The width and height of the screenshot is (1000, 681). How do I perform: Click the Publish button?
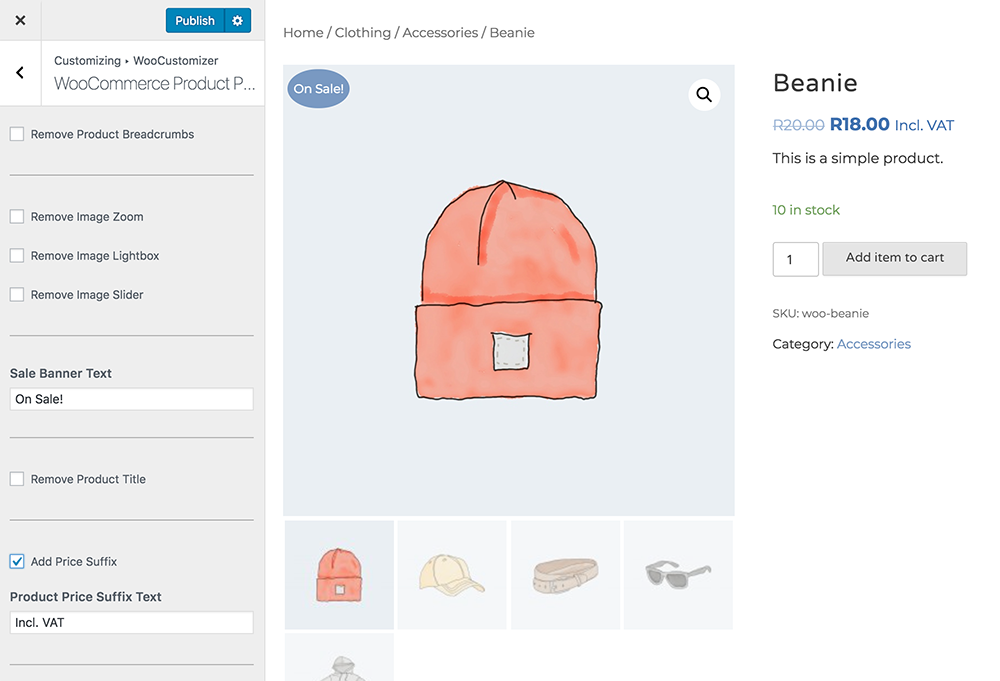click(195, 20)
